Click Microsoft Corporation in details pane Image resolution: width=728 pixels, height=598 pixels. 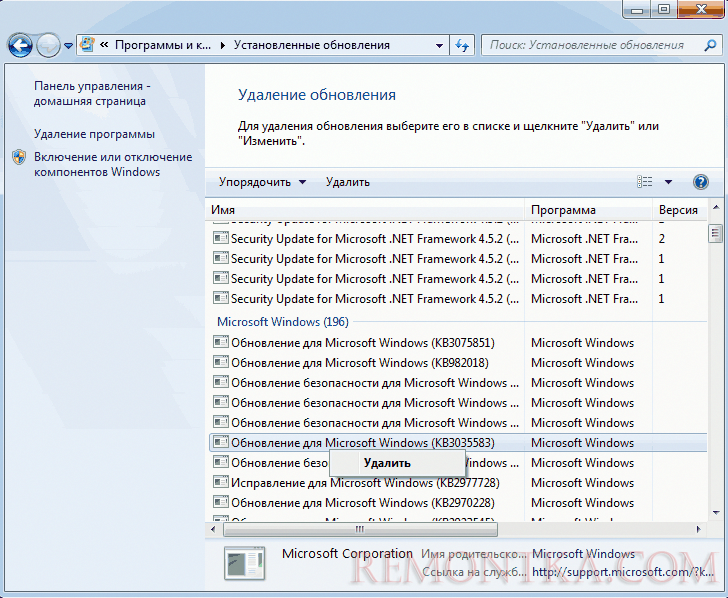pos(347,553)
